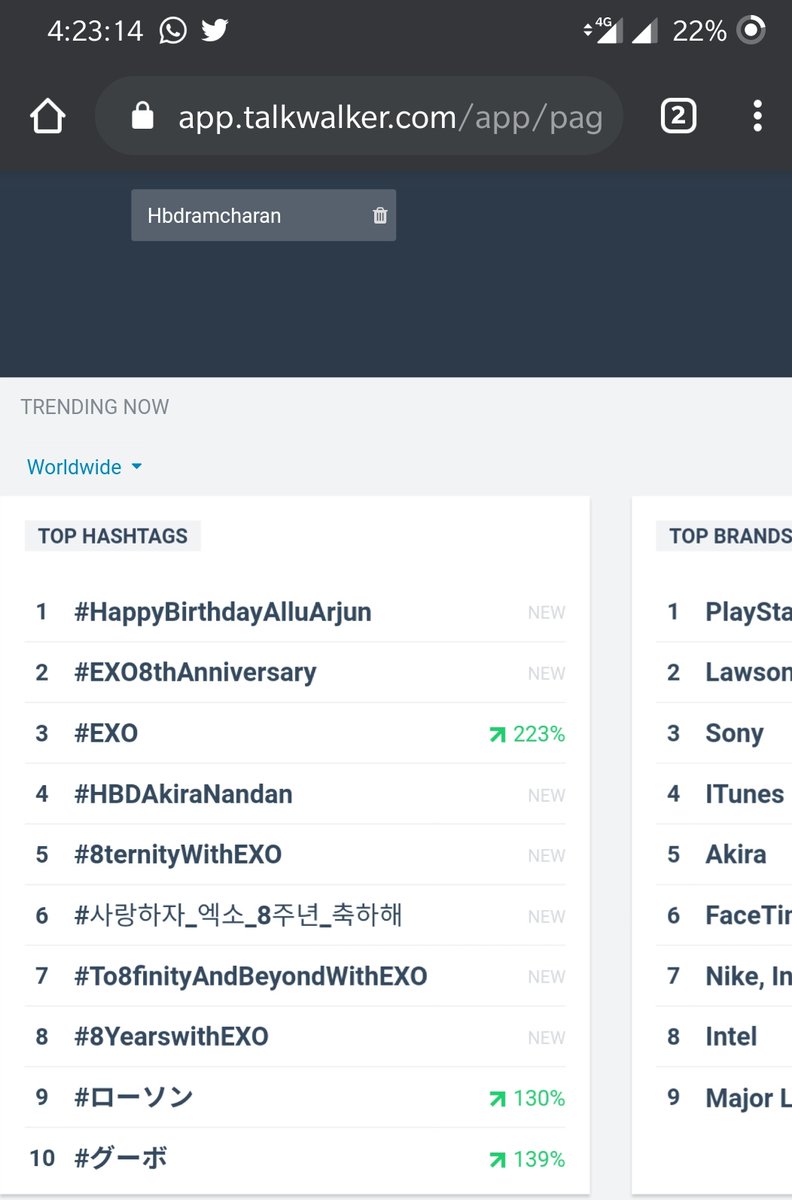This screenshot has width=792, height=1200.
Task: Open the Nike brand entry
Action: pyautogui.click(x=748, y=977)
